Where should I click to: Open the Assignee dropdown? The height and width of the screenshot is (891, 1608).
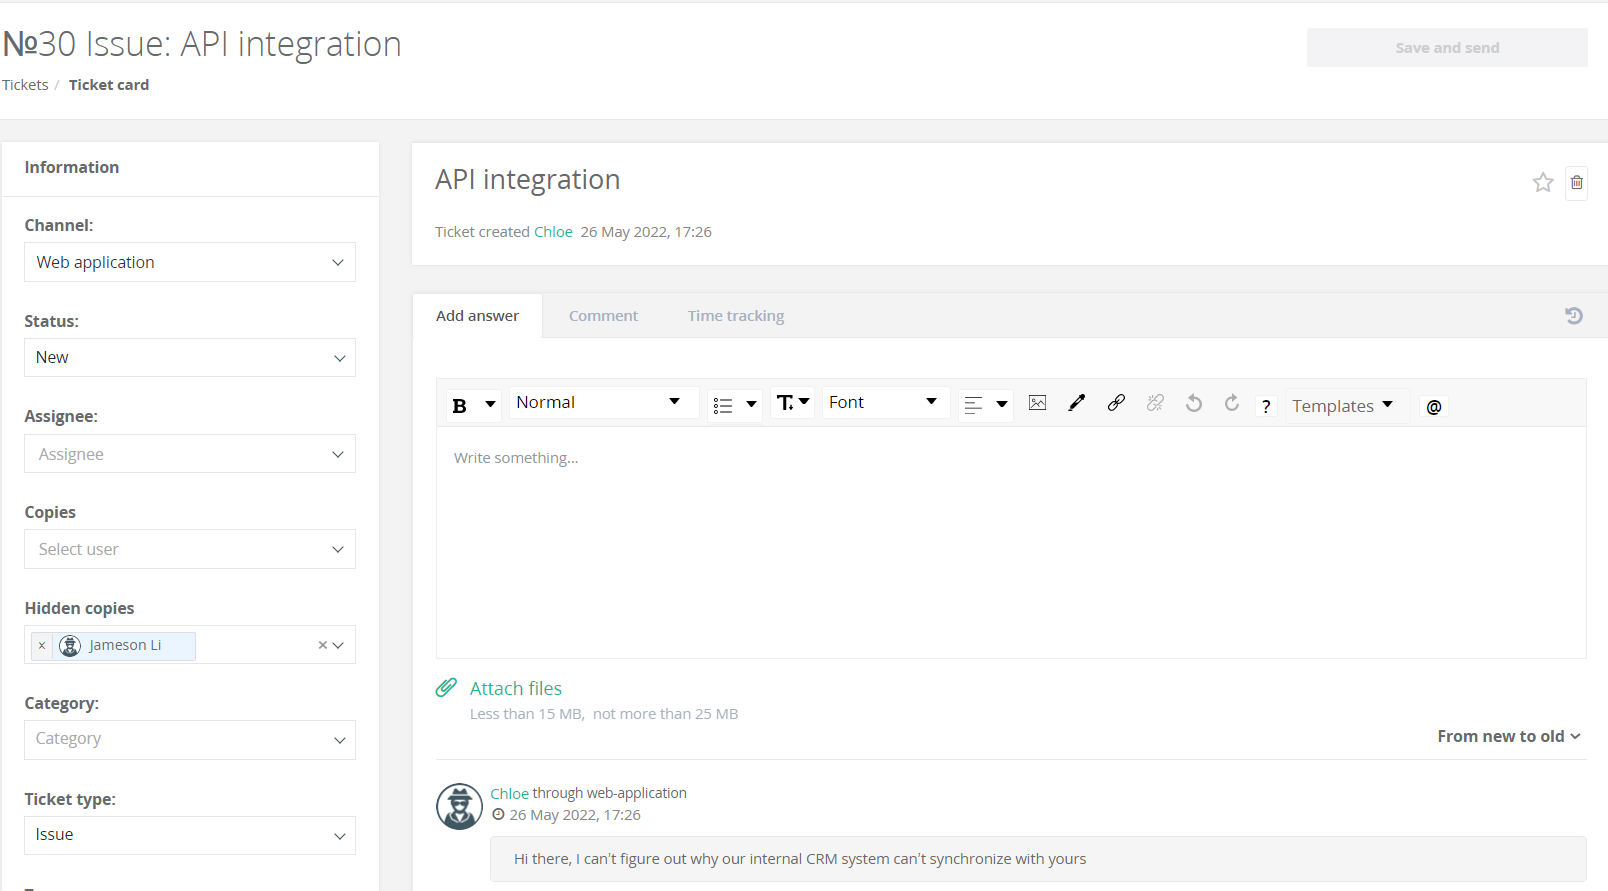190,454
